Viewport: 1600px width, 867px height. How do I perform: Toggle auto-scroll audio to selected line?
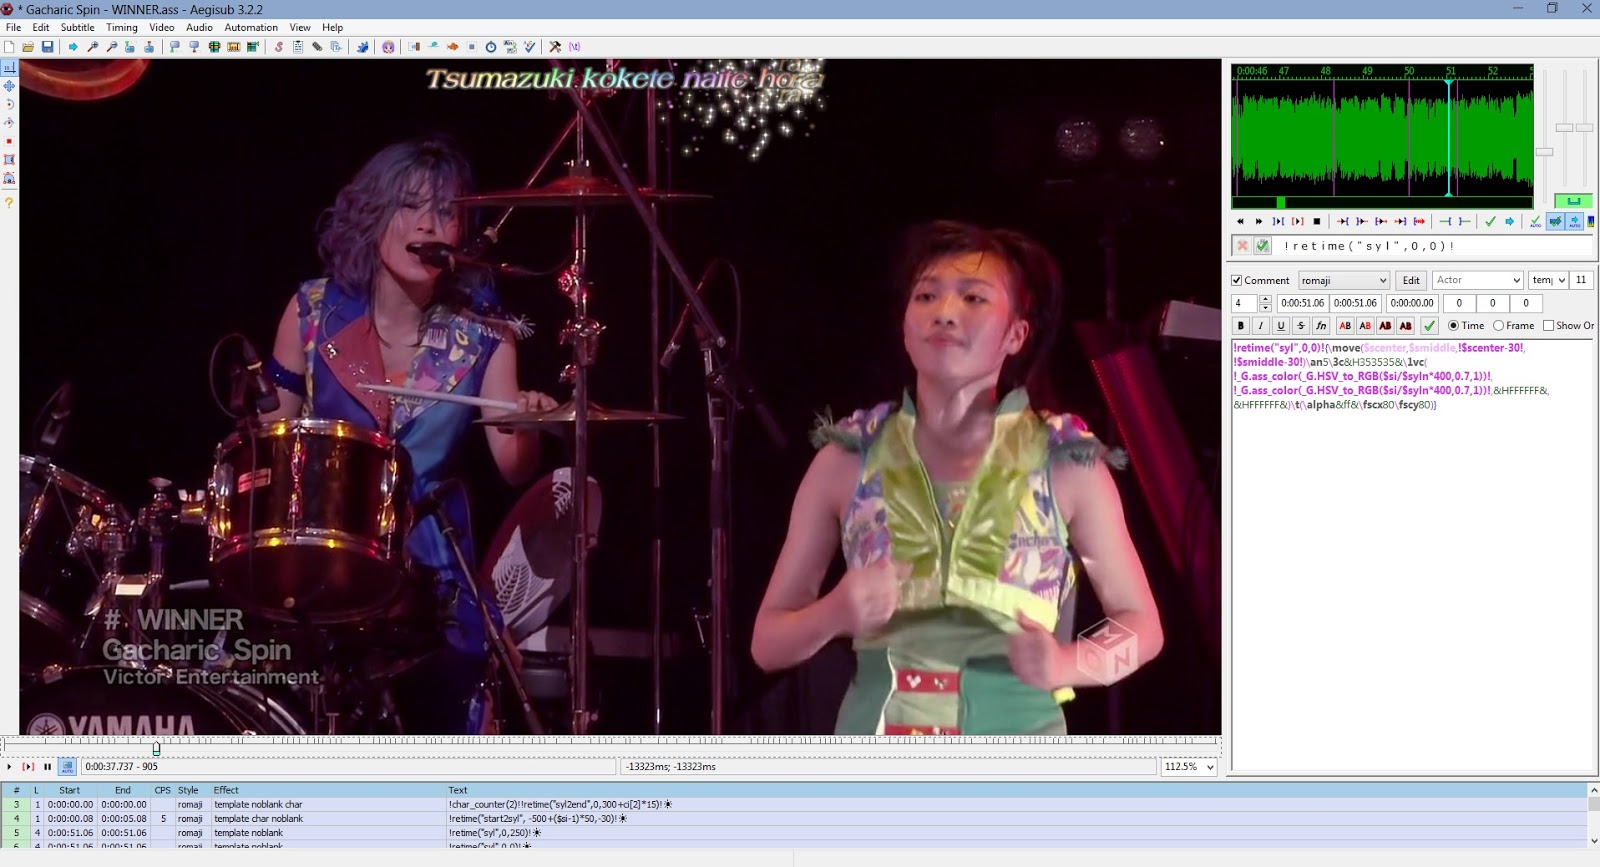tap(1575, 221)
